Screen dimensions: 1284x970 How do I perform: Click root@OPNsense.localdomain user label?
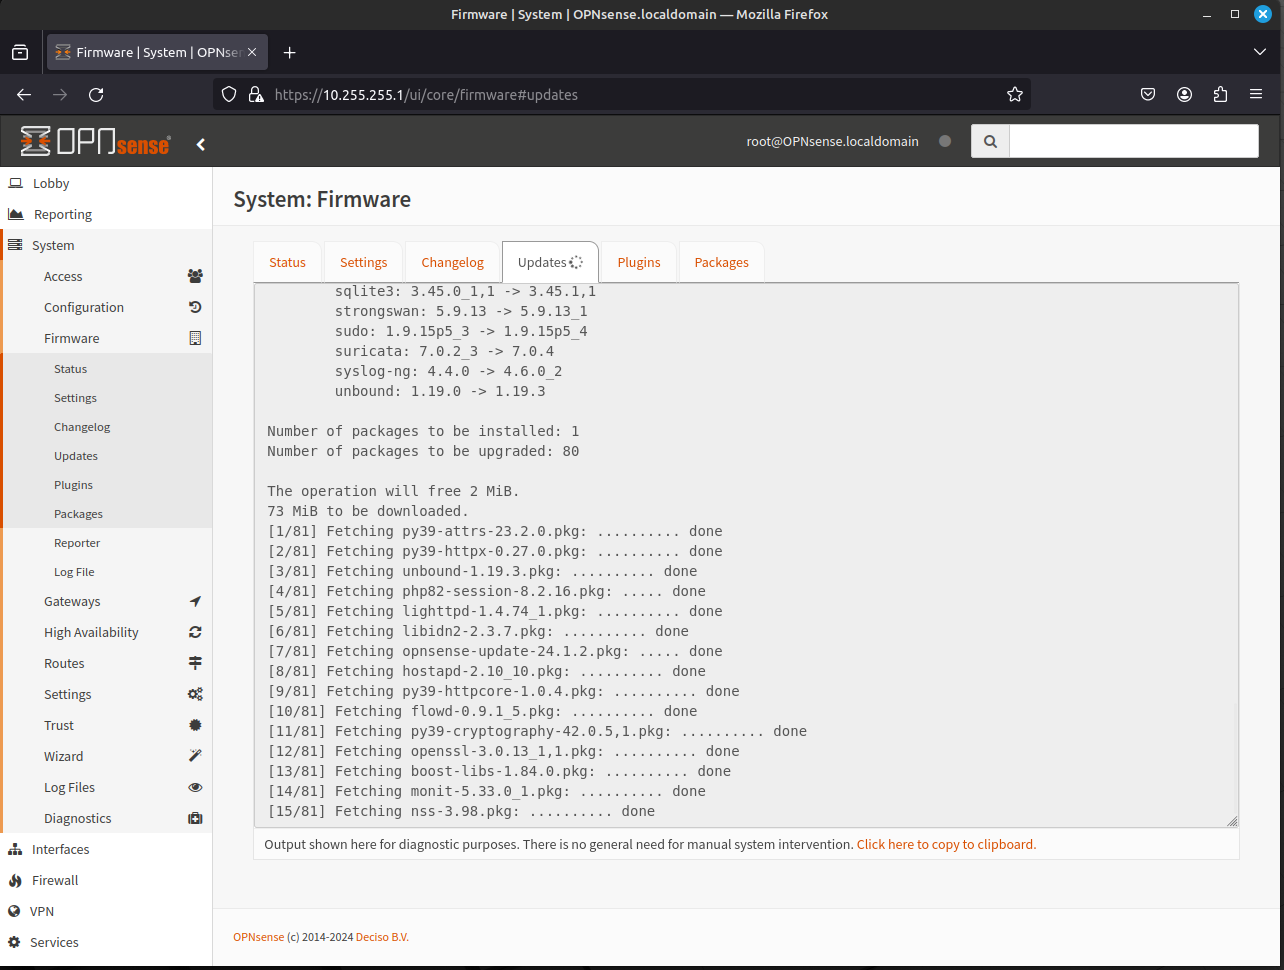[832, 141]
